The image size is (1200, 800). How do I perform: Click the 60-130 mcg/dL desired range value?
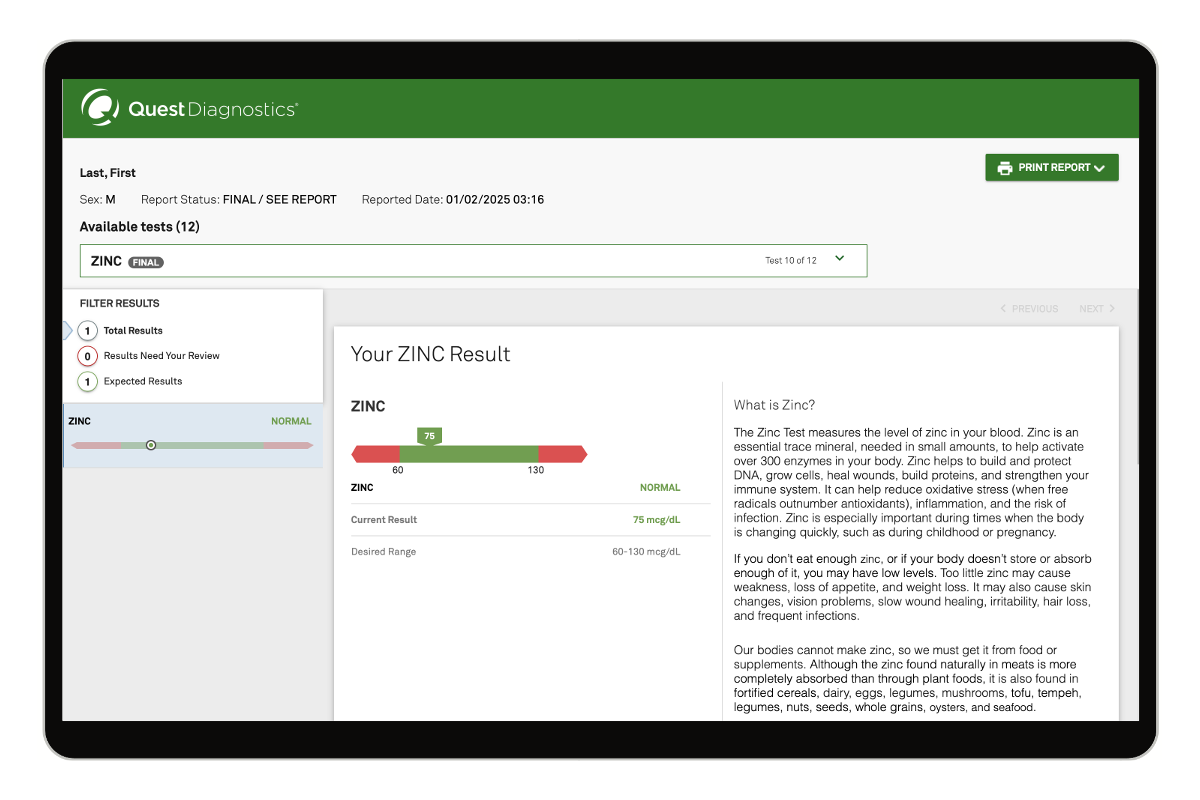(646, 552)
